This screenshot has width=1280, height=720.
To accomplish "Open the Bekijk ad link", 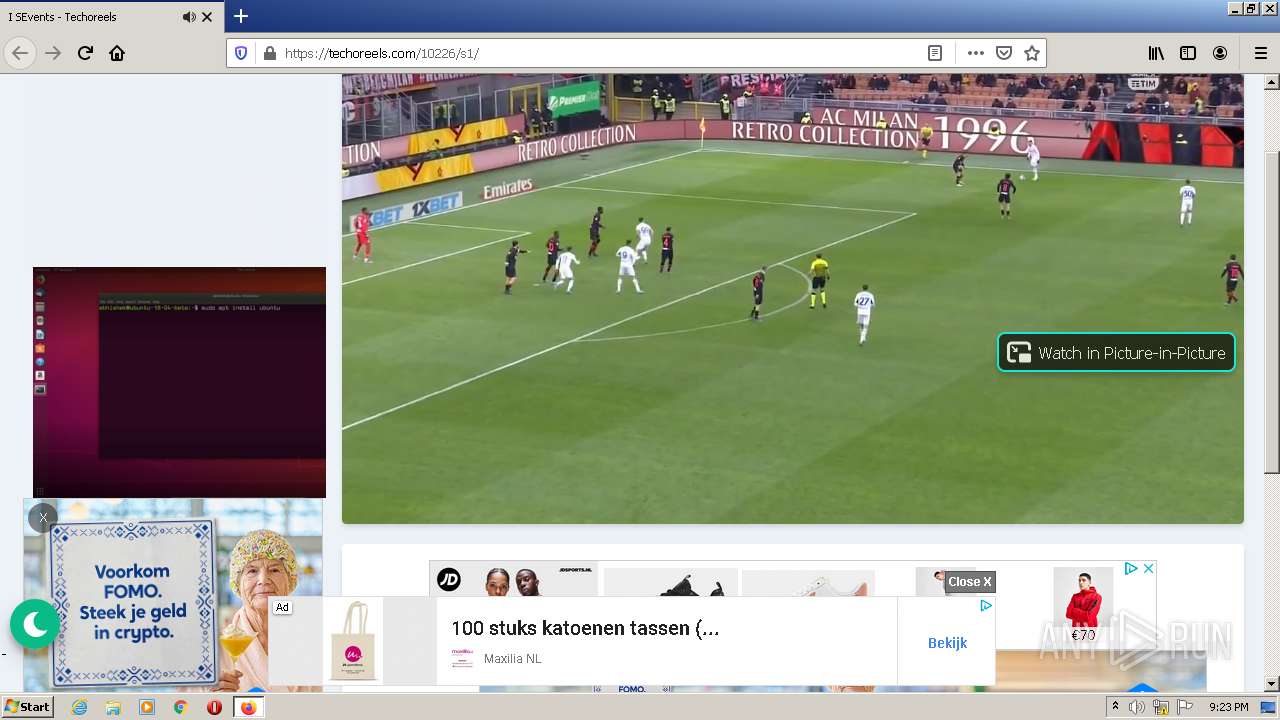I will pyautogui.click(x=947, y=643).
